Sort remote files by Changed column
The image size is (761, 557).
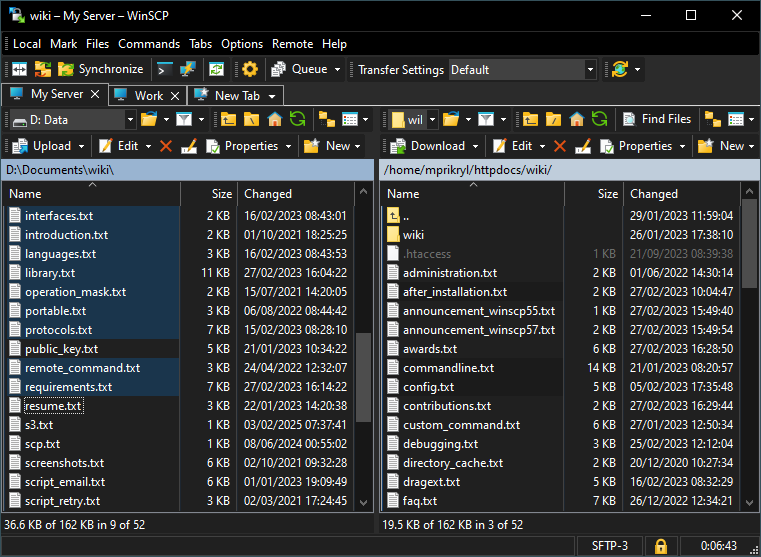pyautogui.click(x=654, y=194)
